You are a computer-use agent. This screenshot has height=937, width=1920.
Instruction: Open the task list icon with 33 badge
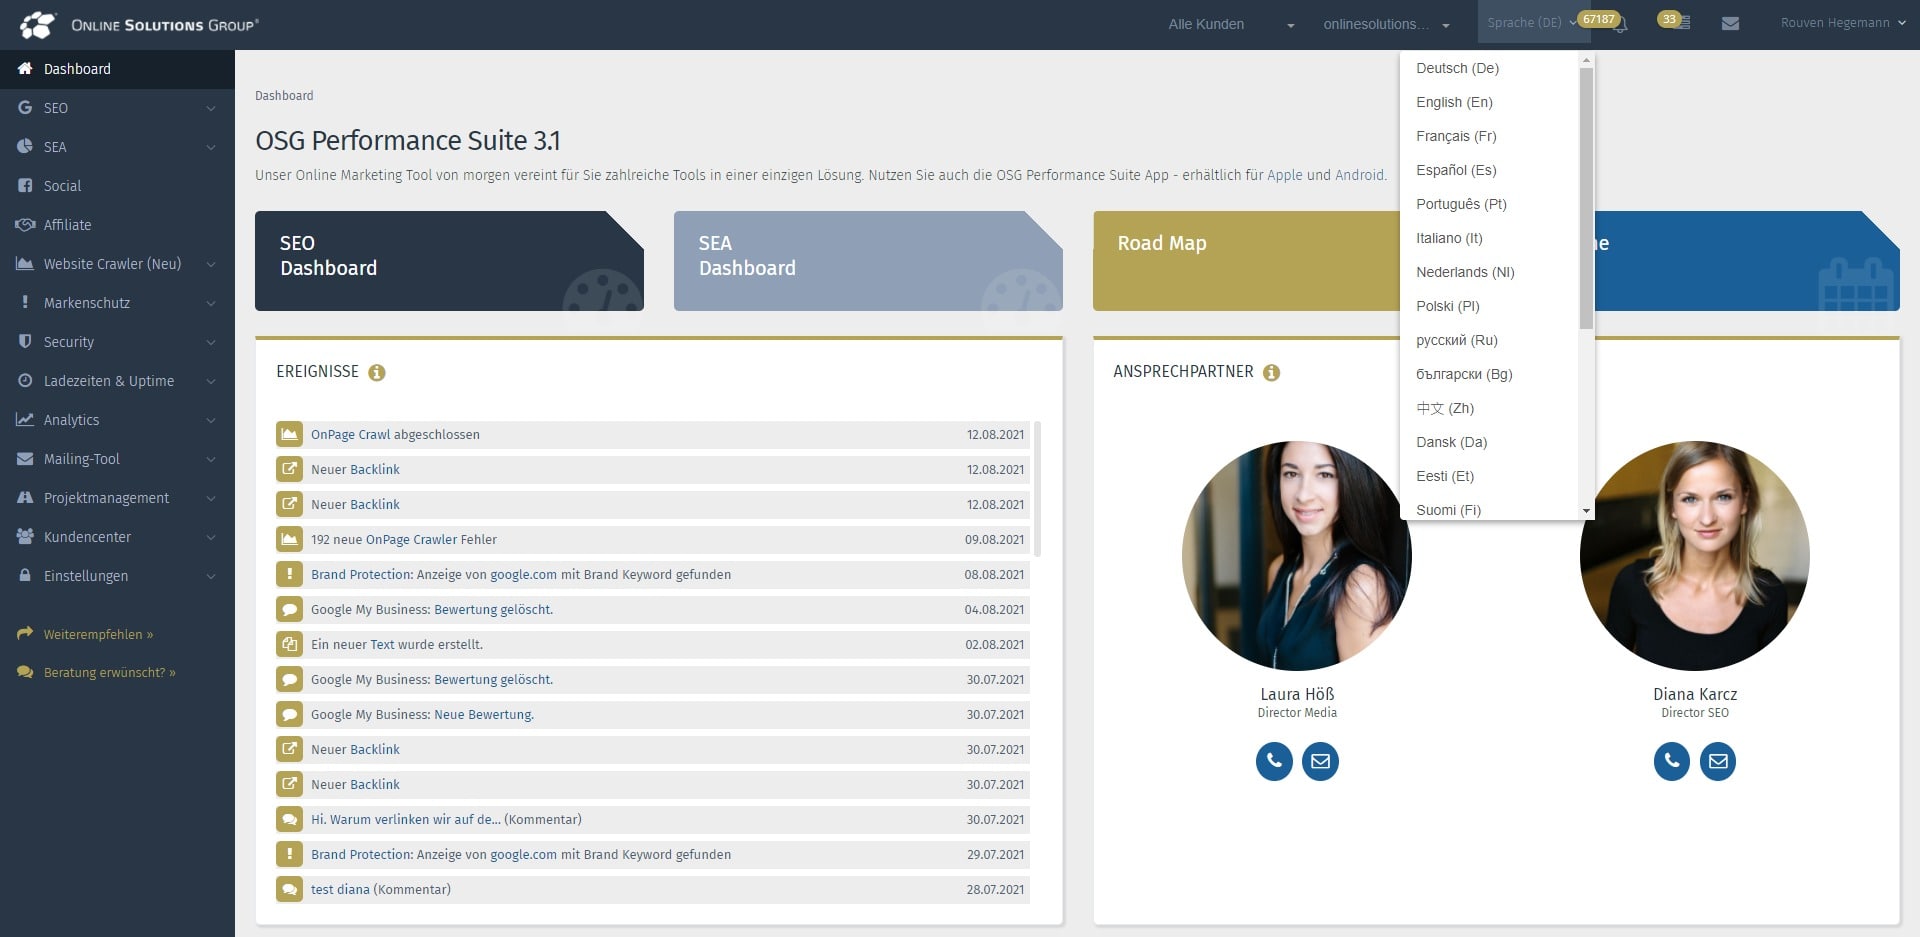(1684, 23)
